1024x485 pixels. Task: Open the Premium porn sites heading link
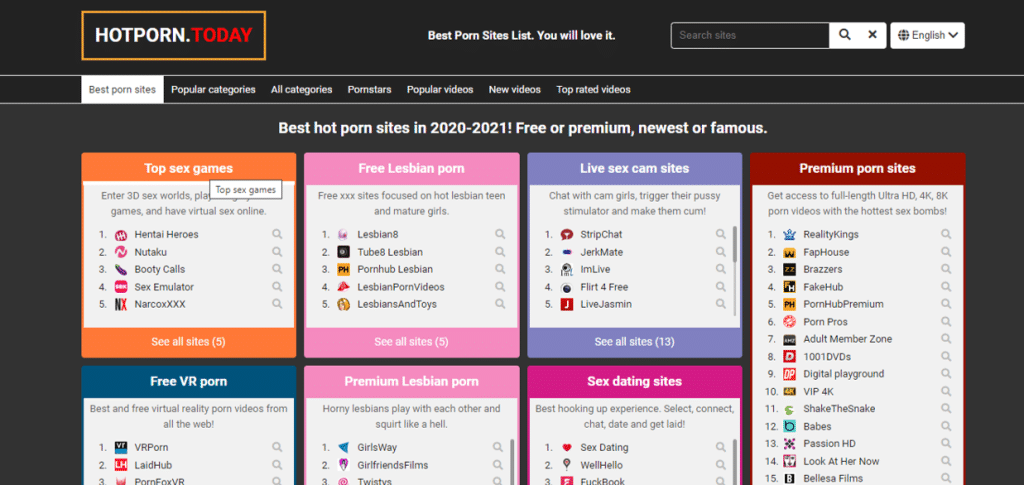pos(857,168)
